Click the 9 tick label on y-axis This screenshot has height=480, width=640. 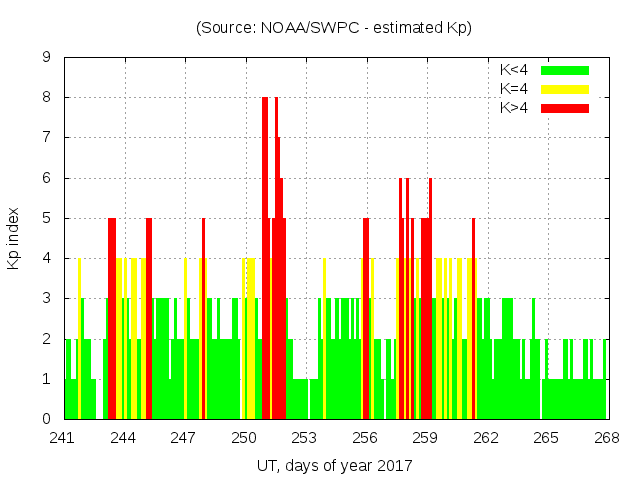46,58
